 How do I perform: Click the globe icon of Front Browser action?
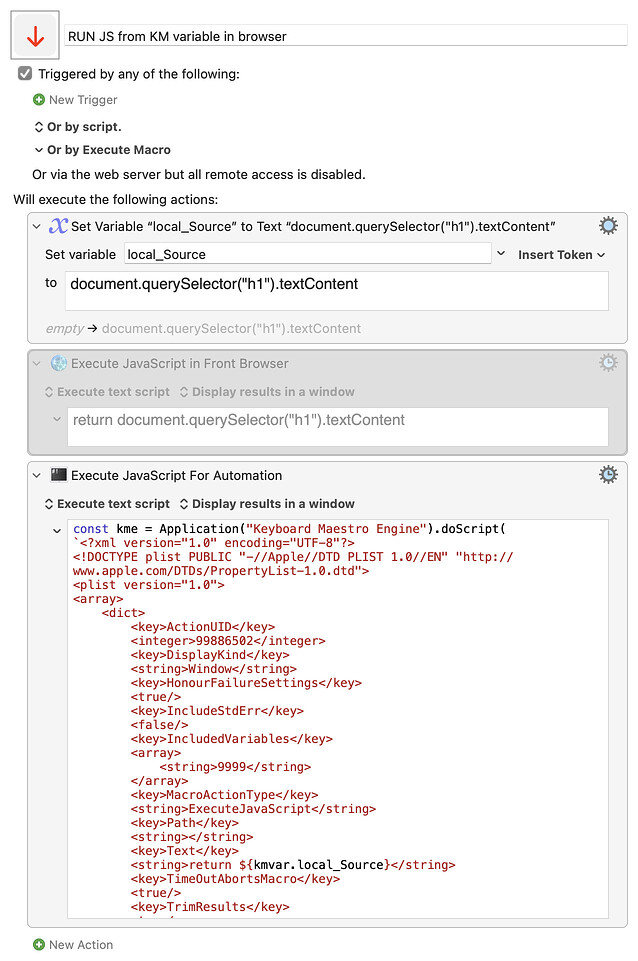click(59, 363)
